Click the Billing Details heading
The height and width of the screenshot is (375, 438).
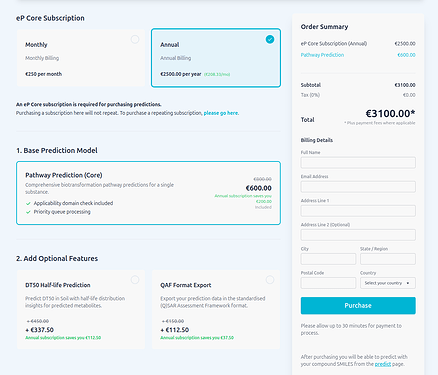point(317,140)
